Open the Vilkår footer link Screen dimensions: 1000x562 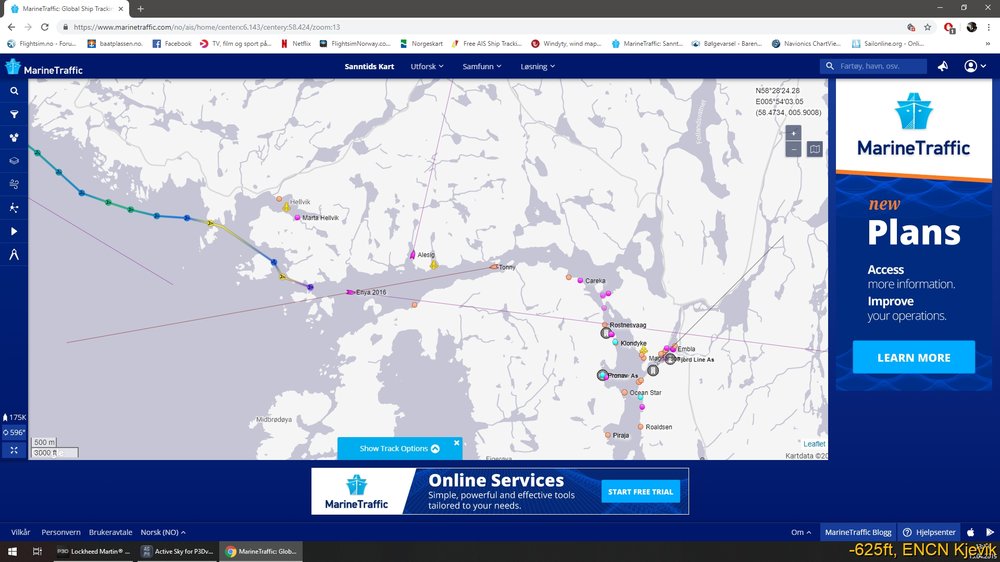click(x=20, y=532)
